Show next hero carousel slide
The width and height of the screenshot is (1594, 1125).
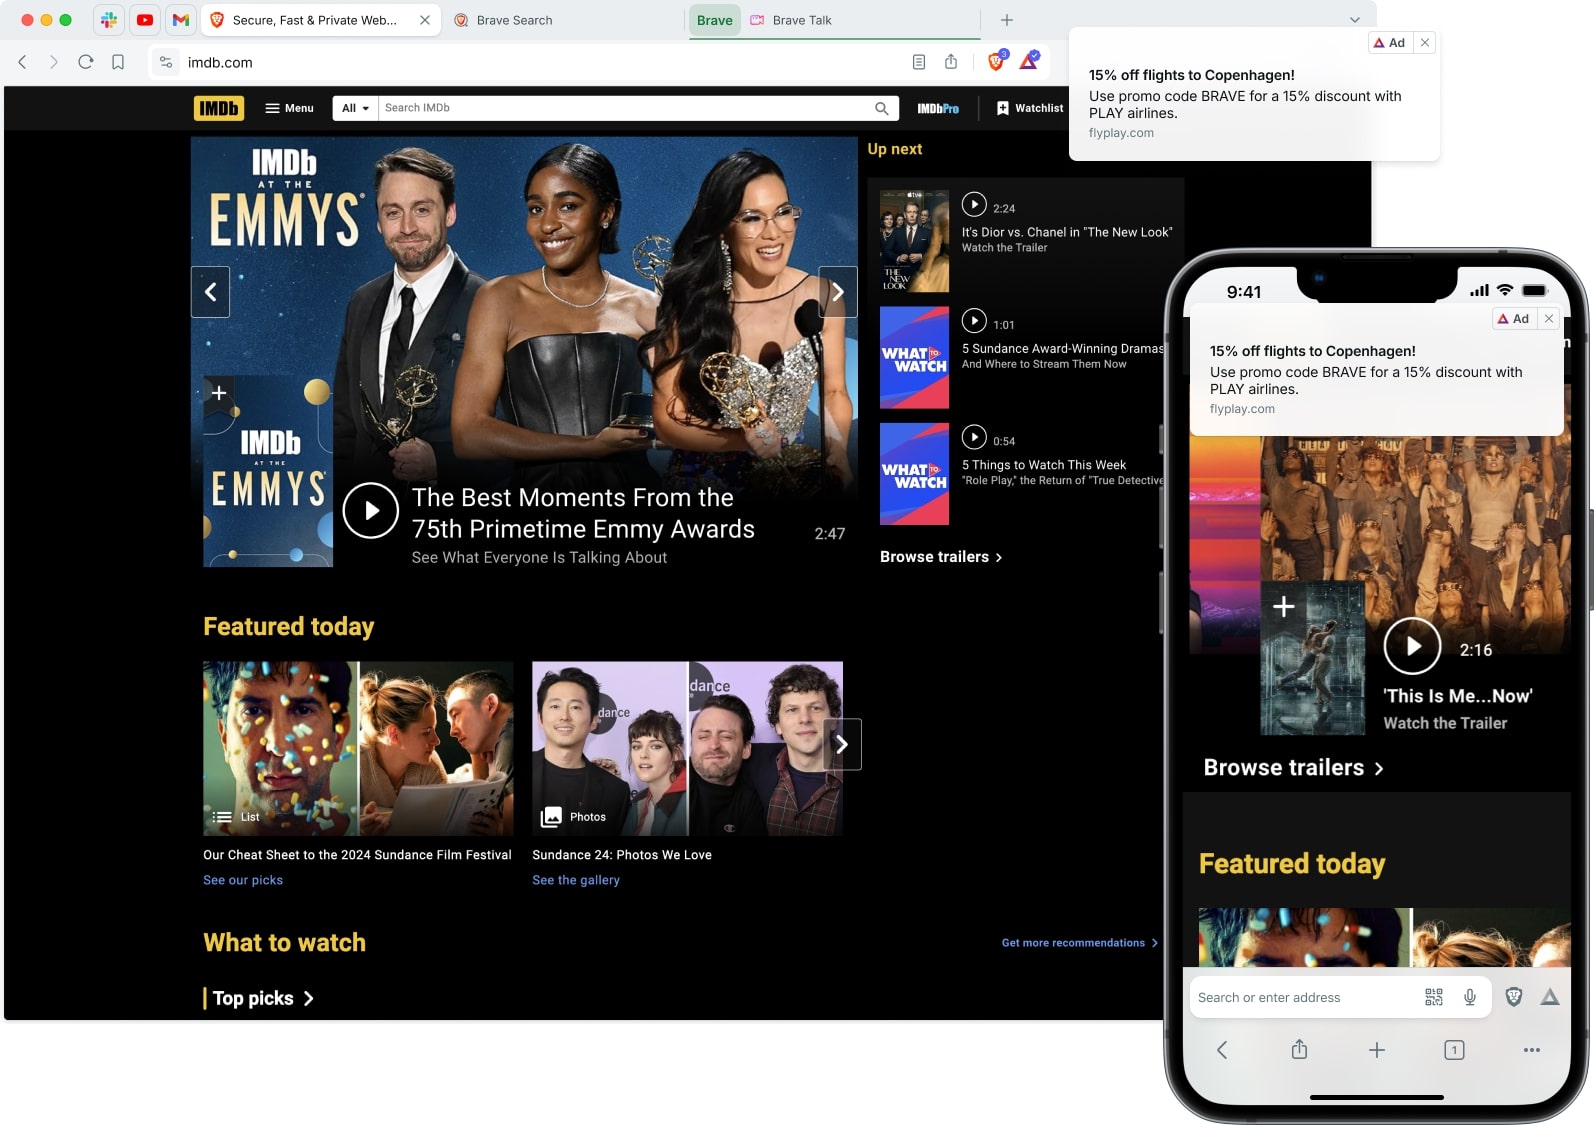click(x=838, y=292)
